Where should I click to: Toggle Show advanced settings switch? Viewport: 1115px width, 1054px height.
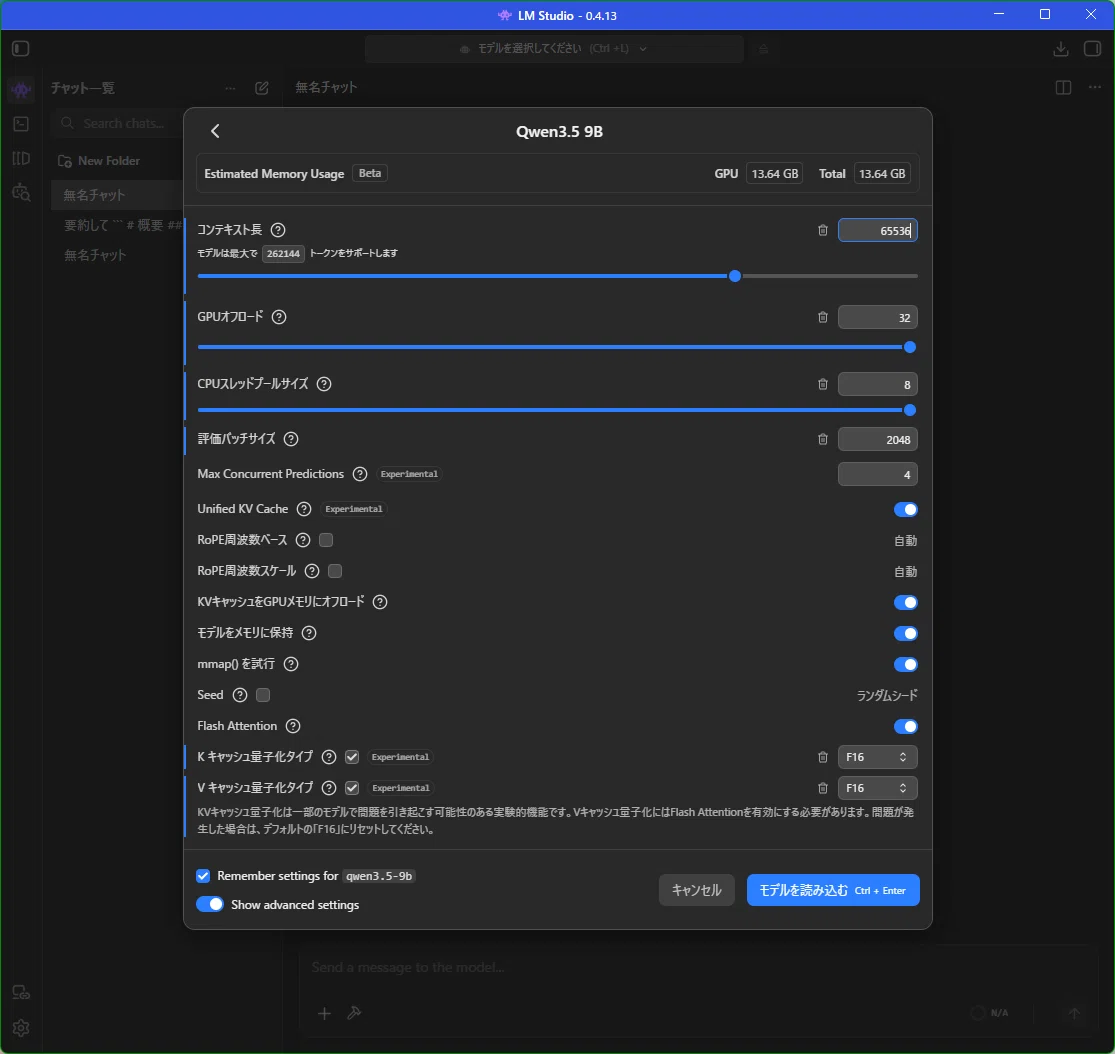coord(210,904)
